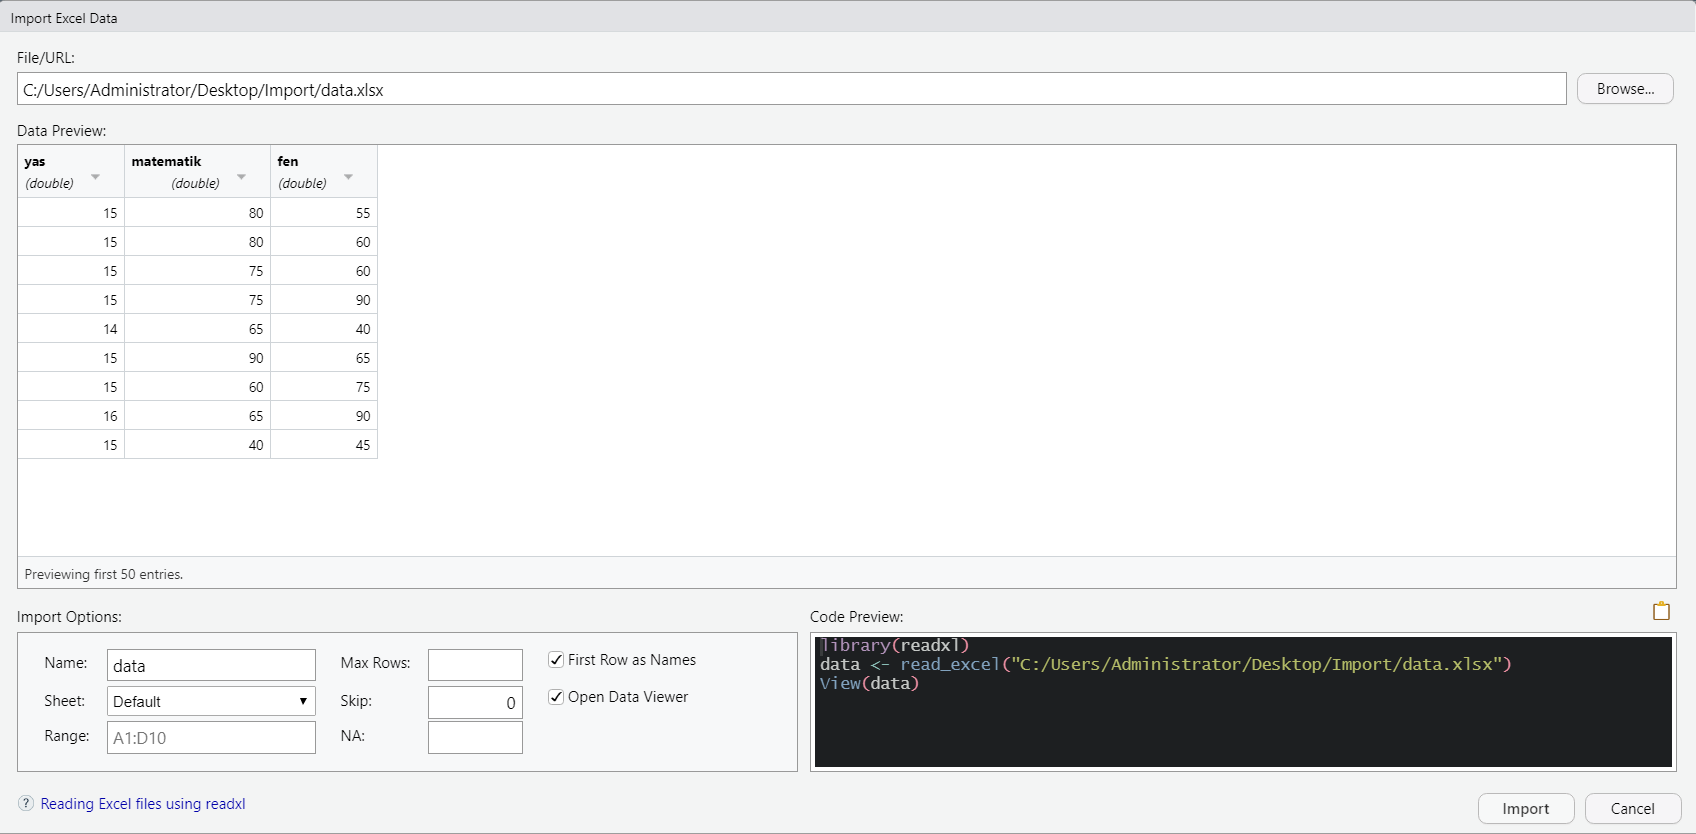
Task: Click the read_excel line in code preview
Action: click(x=1166, y=664)
